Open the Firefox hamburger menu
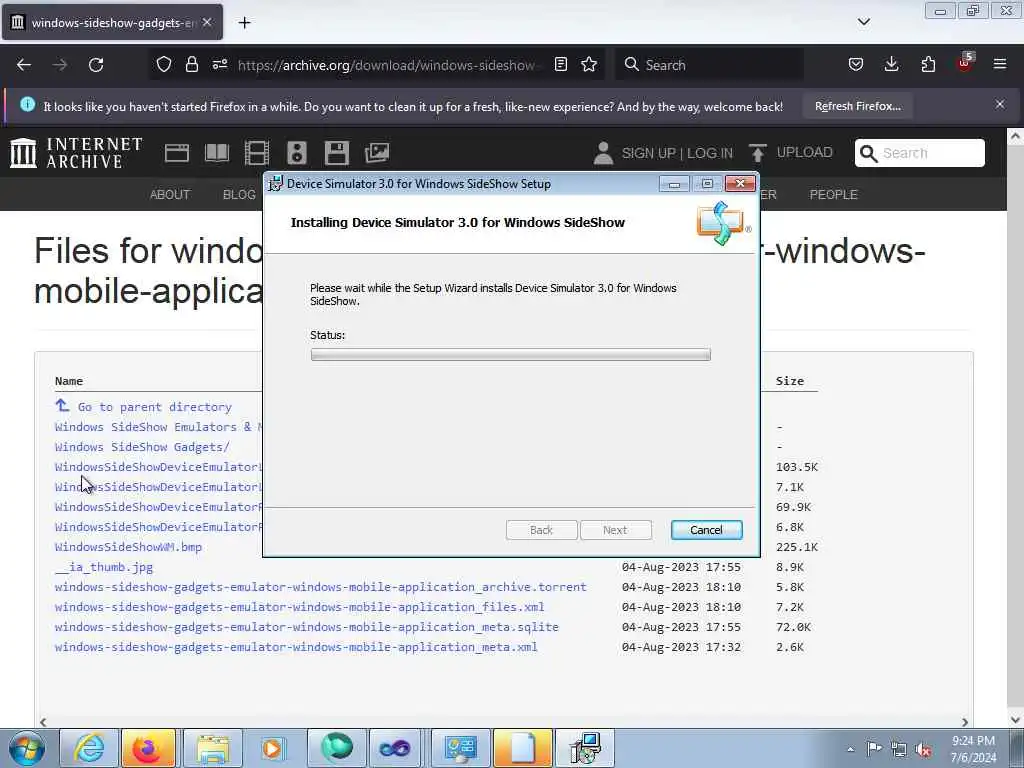The image size is (1024, 768). [1000, 65]
